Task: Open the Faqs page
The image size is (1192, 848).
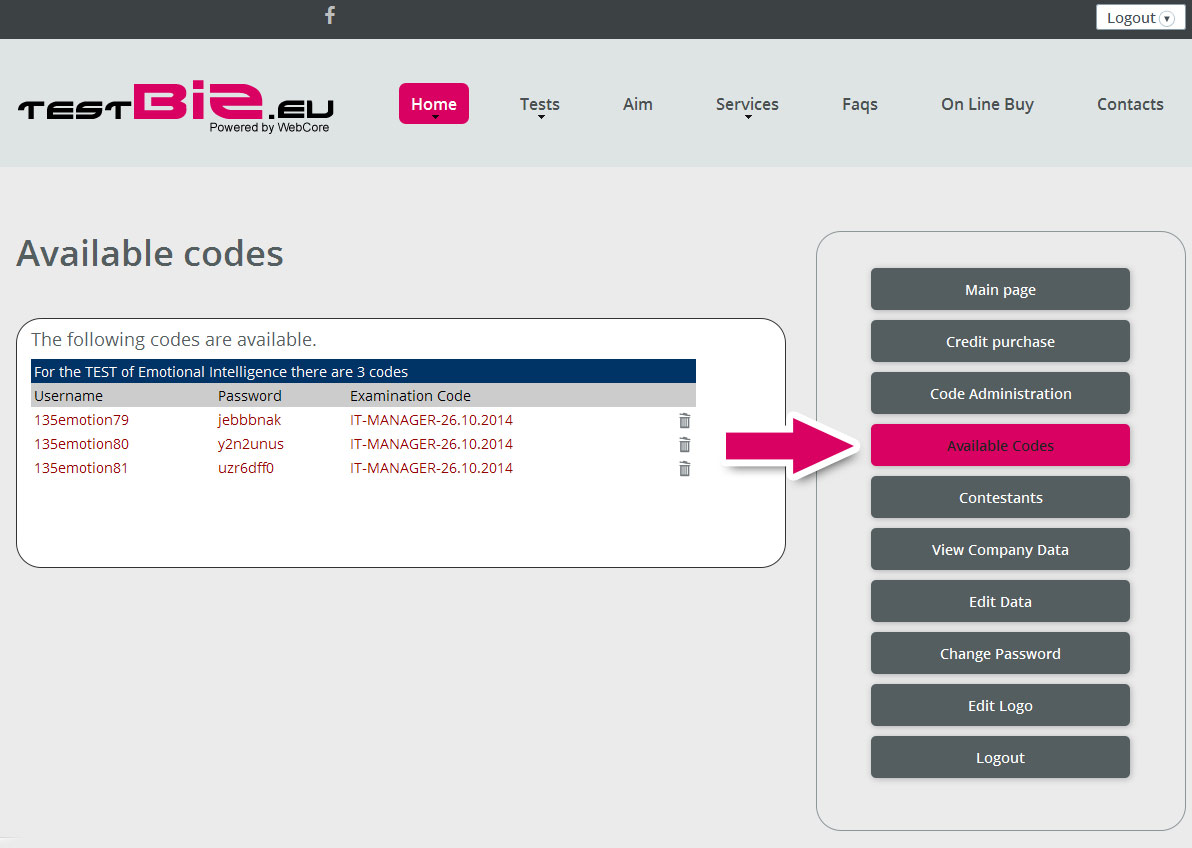Action: click(859, 104)
